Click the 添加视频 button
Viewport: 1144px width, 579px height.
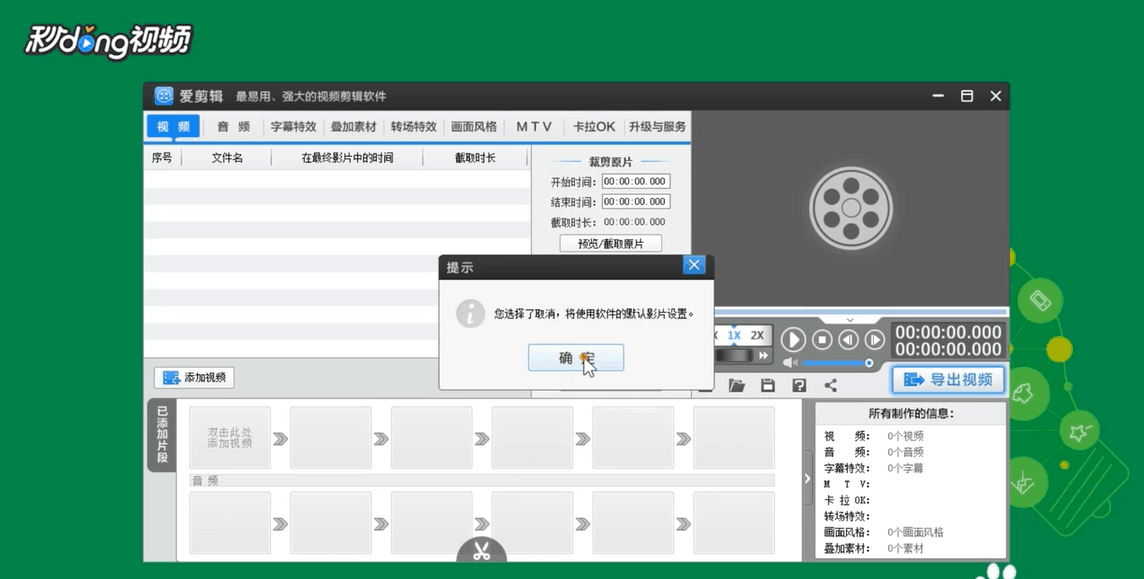[x=194, y=378]
